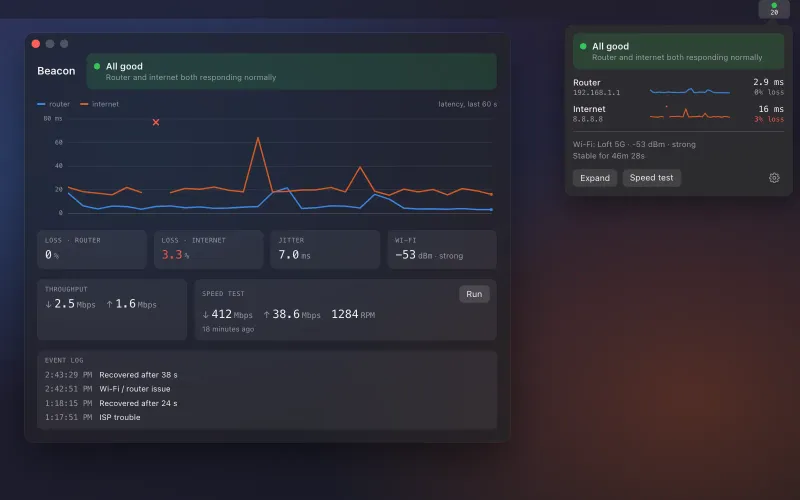Click the All good banner in popover
The height and width of the screenshot is (500, 800).
(678, 51)
